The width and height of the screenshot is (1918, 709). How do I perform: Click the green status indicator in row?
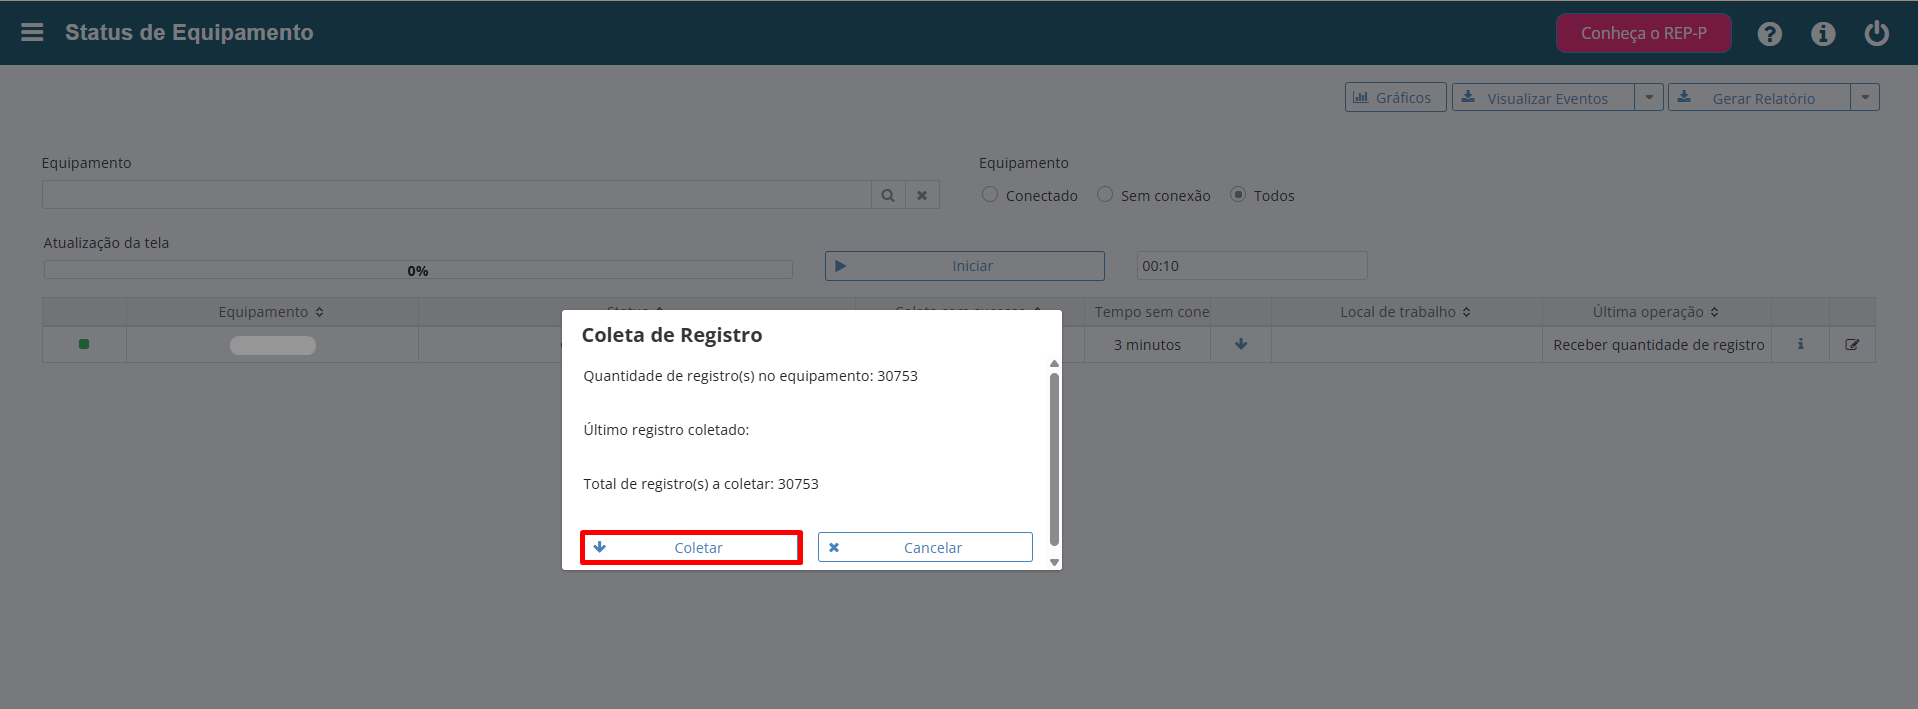point(84,344)
